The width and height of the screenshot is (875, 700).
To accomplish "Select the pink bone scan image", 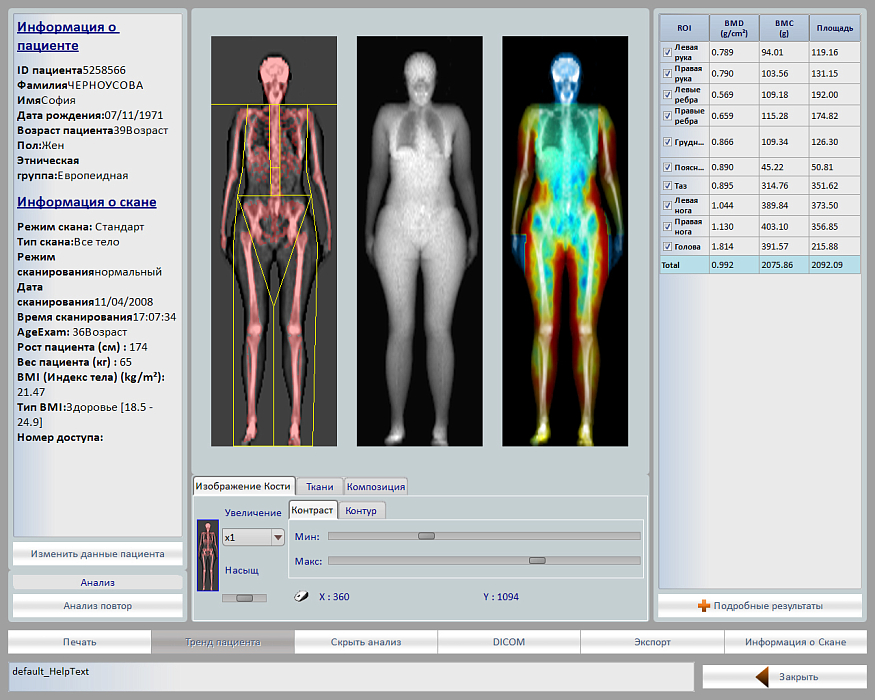I will (274, 241).
